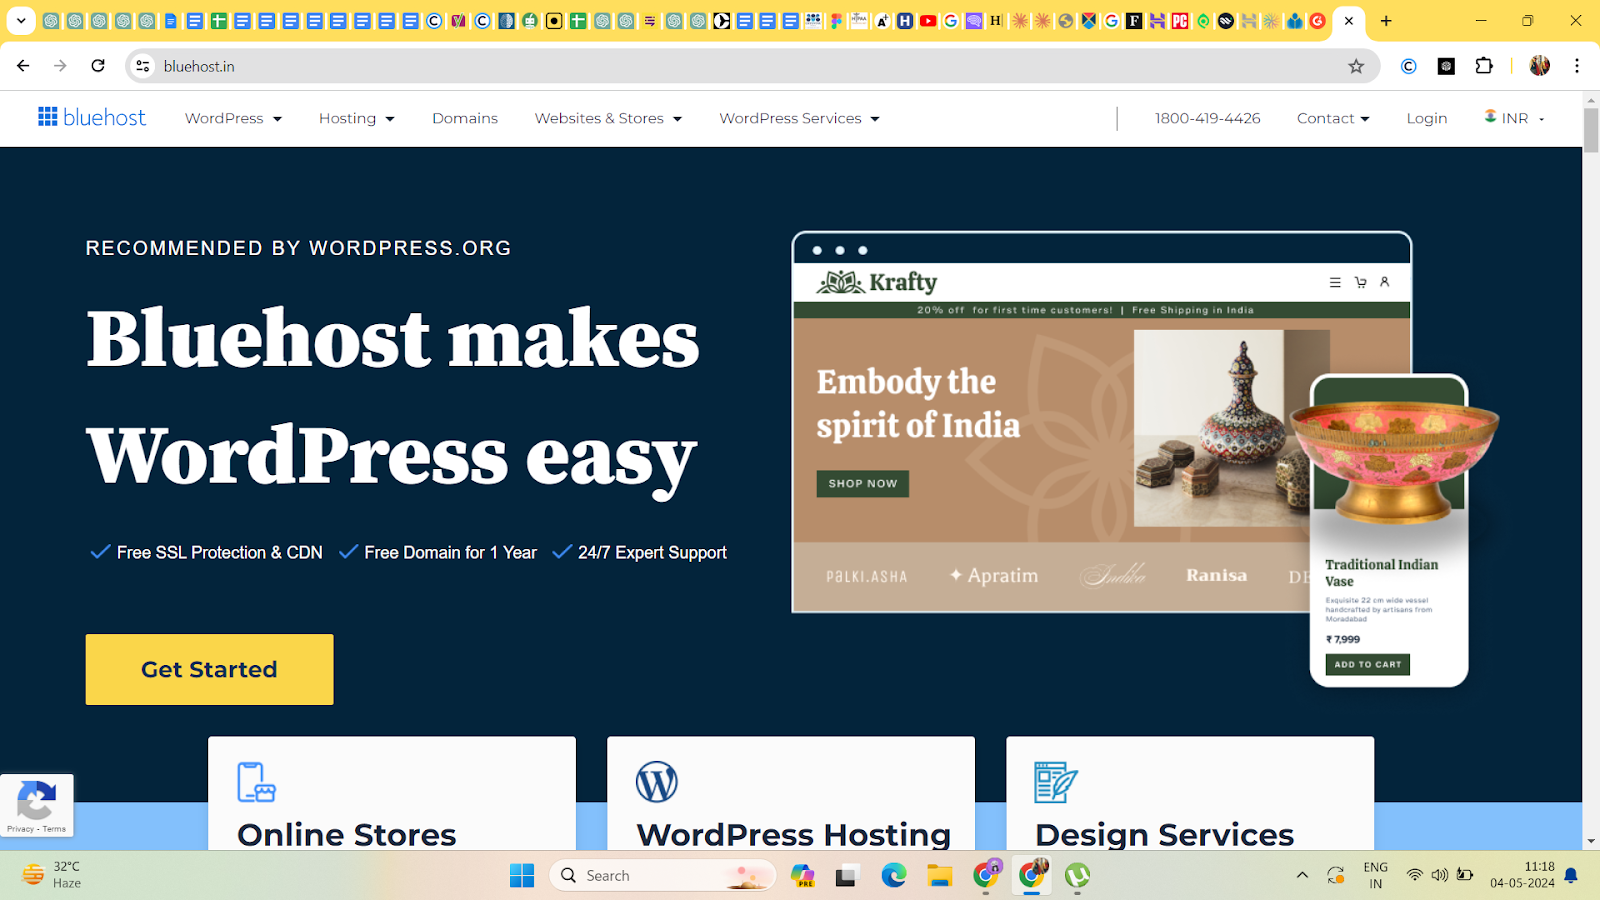Open Copilot from the taskbar
This screenshot has height=900, width=1600.
click(803, 876)
